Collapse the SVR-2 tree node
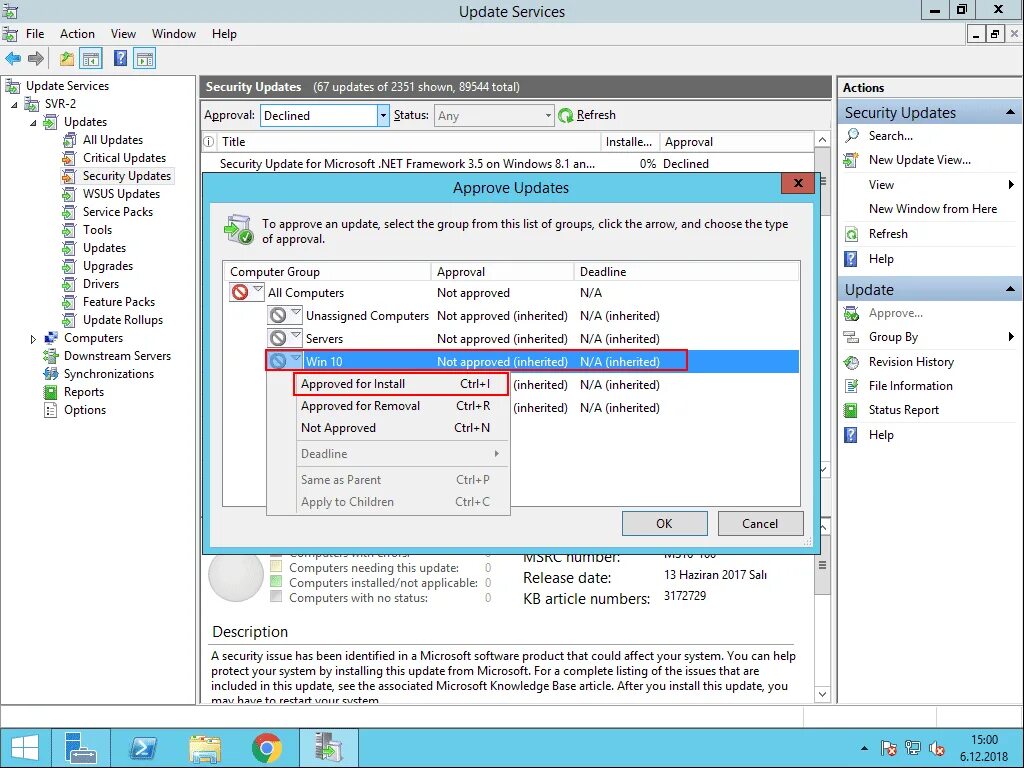Viewport: 1024px width, 768px height. pyautogui.click(x=14, y=104)
